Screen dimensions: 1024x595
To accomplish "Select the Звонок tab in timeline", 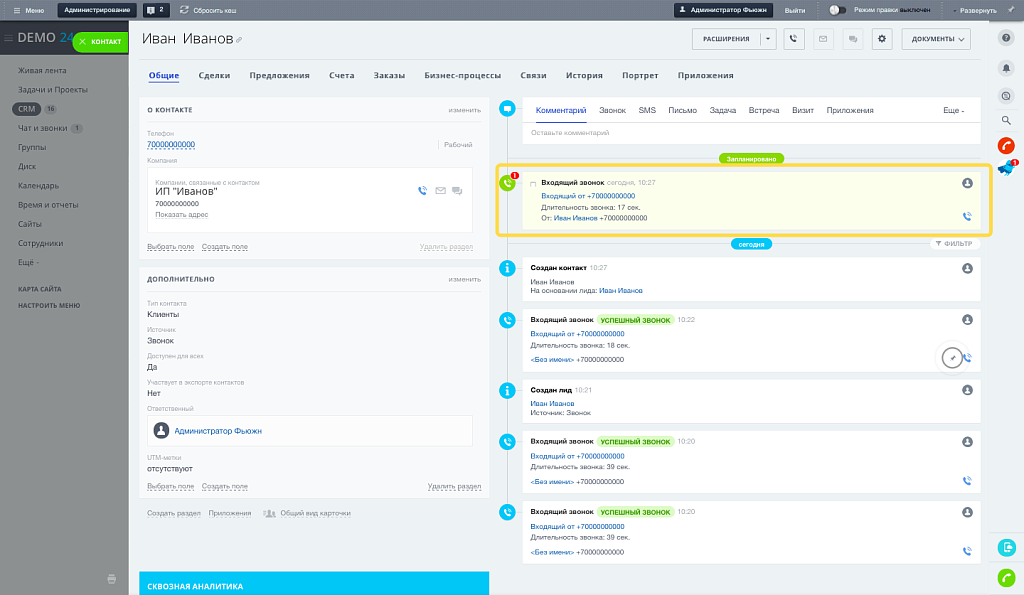I will (612, 110).
